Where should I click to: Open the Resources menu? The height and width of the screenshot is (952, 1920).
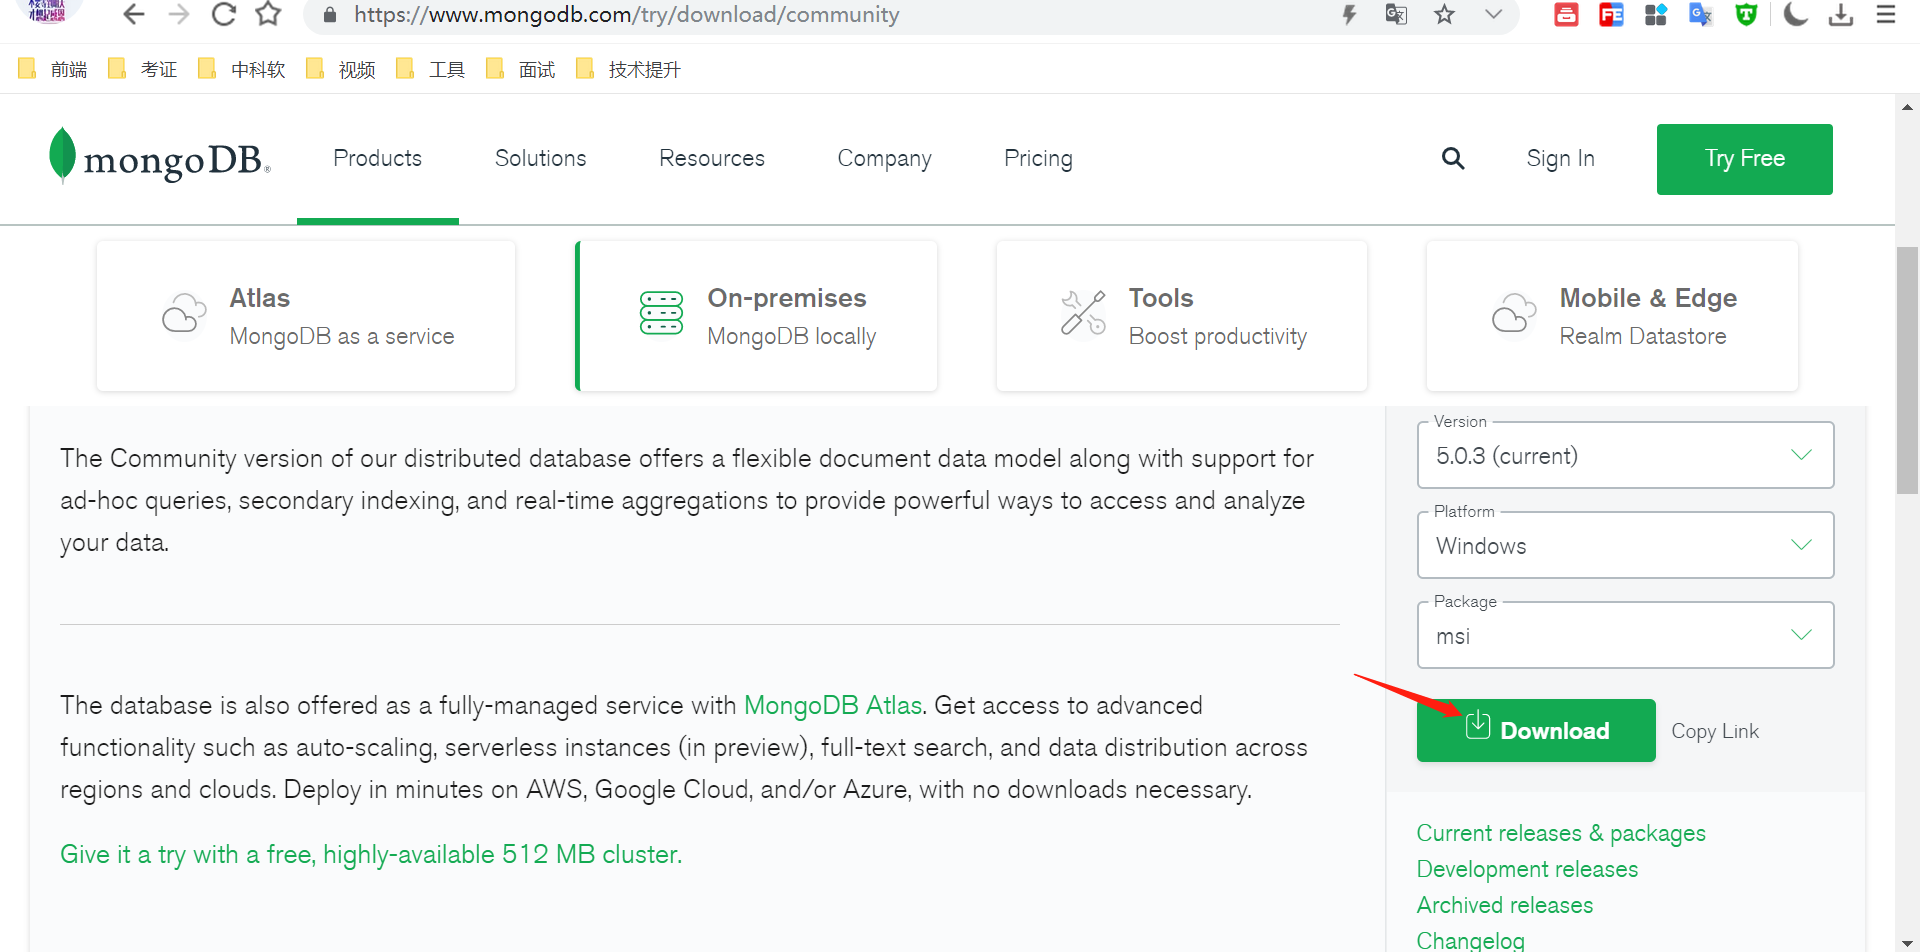711,158
